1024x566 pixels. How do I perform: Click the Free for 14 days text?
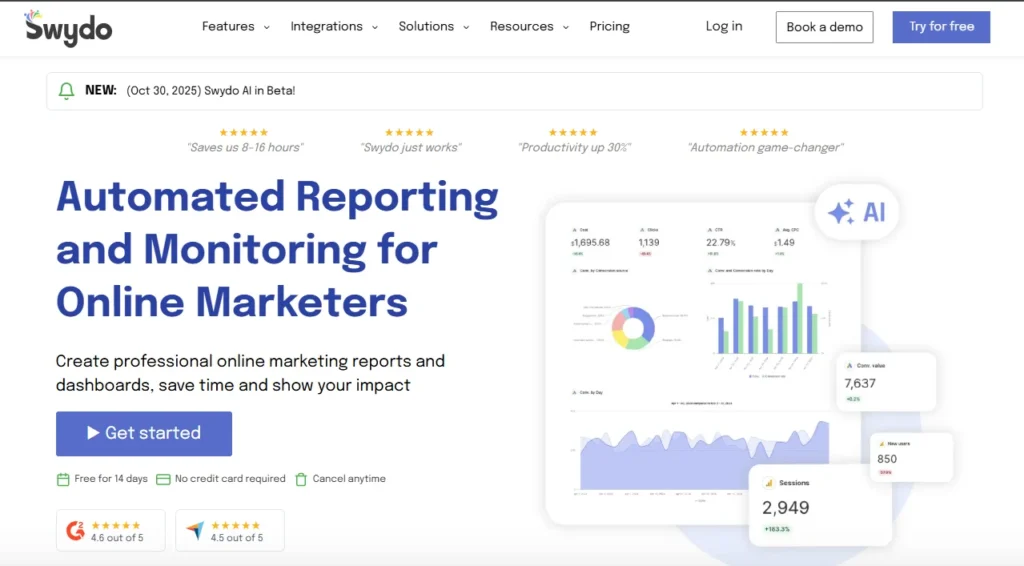[x=111, y=479]
